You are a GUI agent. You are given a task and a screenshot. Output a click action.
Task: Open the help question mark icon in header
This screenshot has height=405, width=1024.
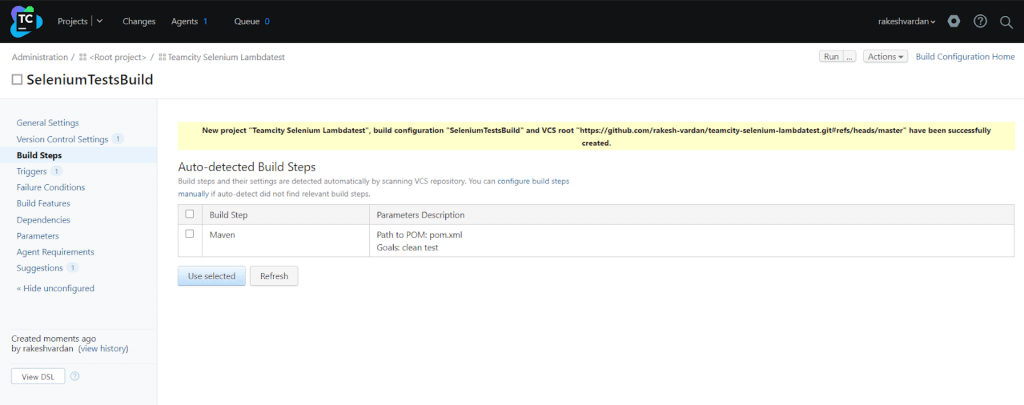click(x=980, y=21)
